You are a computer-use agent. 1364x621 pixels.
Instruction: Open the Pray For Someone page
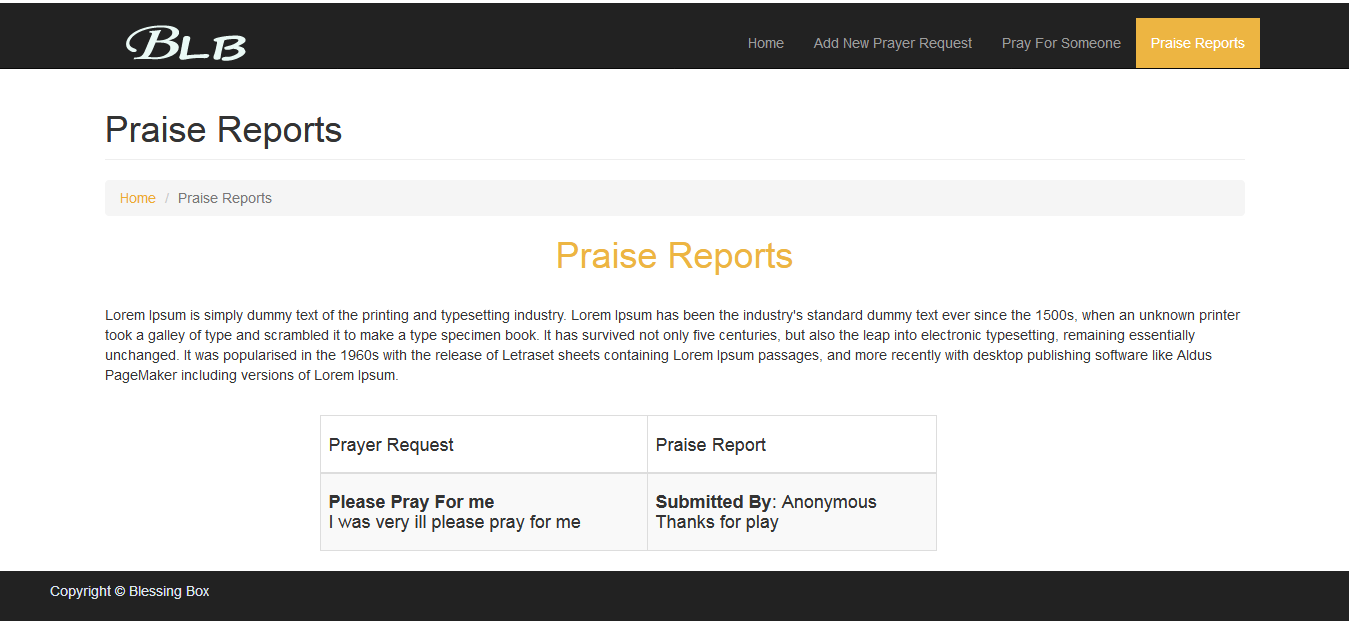1061,43
